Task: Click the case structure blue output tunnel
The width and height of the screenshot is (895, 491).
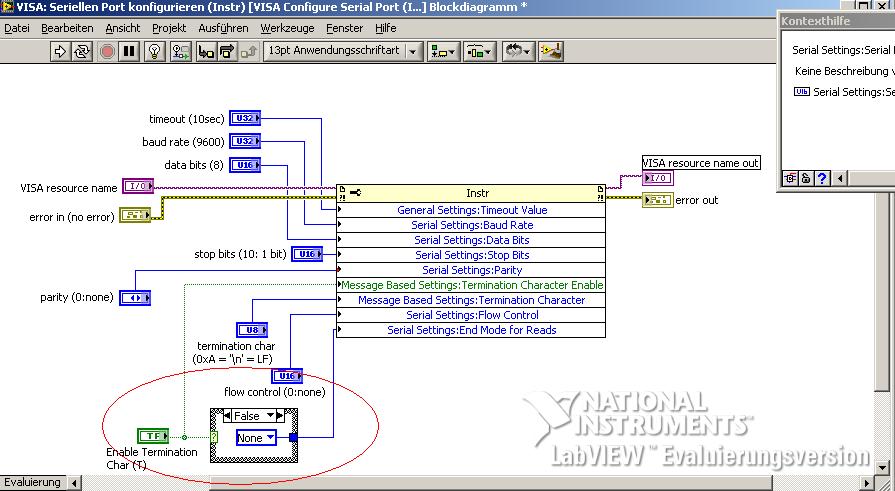Action: pos(293,438)
